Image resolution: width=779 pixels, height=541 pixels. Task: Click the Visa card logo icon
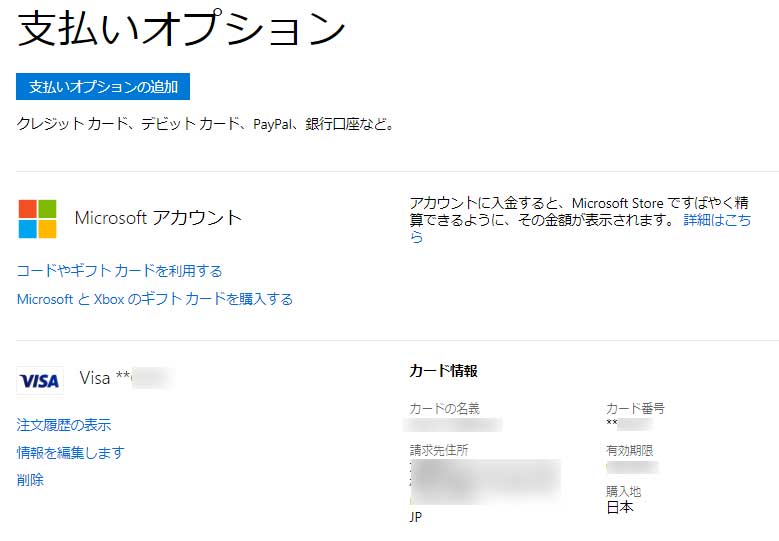(x=40, y=380)
